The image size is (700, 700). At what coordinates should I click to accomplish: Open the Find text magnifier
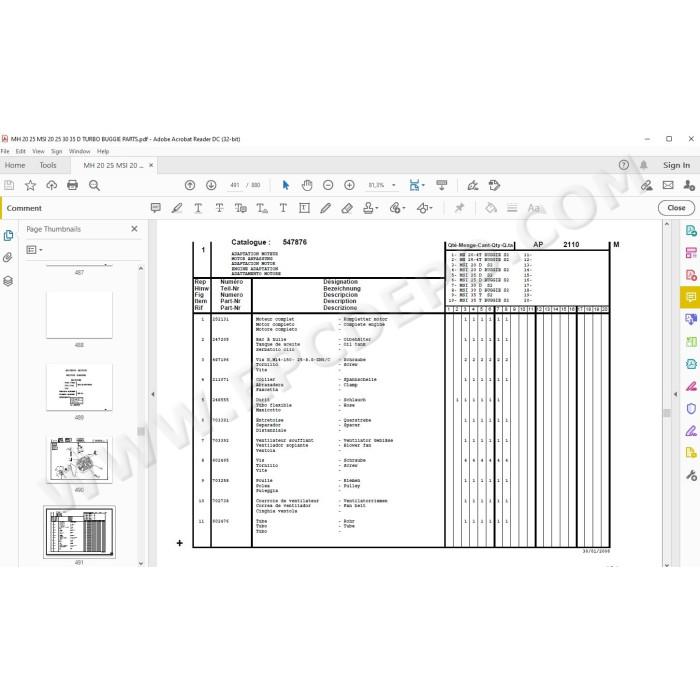coord(94,185)
